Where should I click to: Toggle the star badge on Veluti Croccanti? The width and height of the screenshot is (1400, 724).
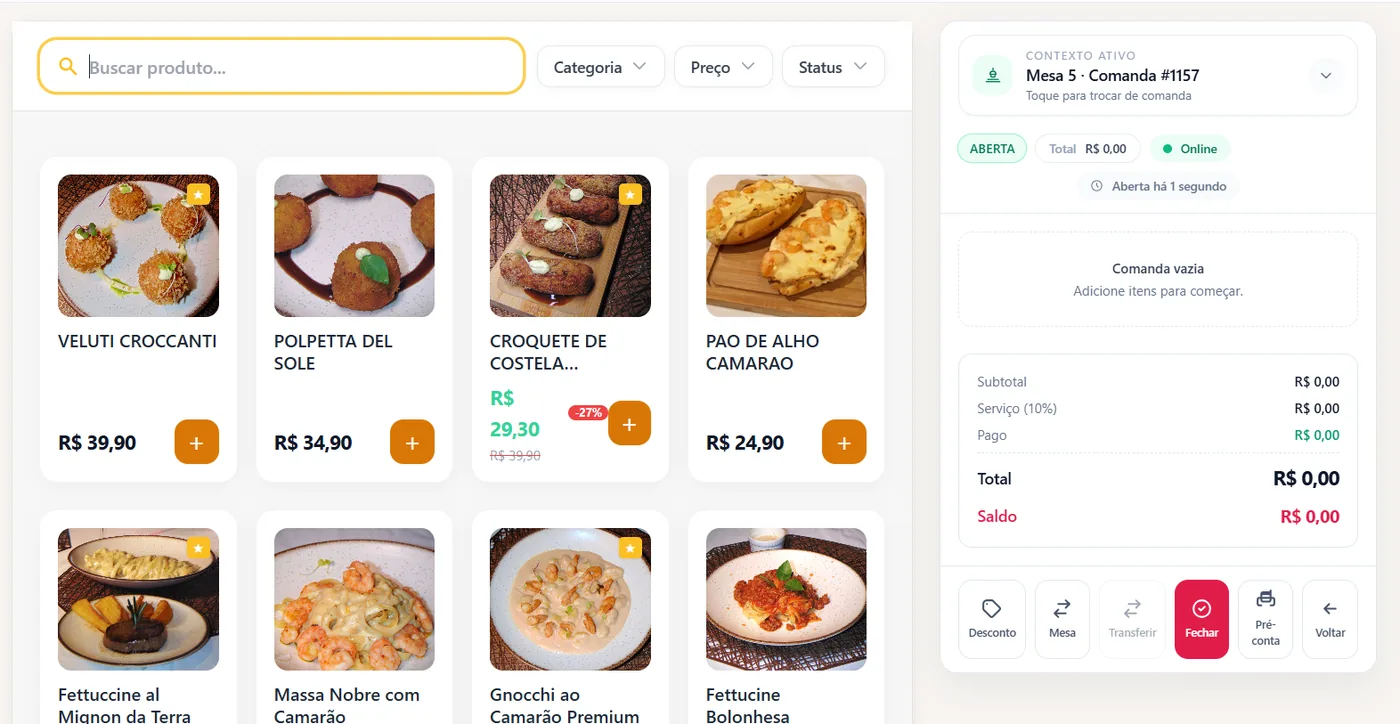click(x=198, y=194)
